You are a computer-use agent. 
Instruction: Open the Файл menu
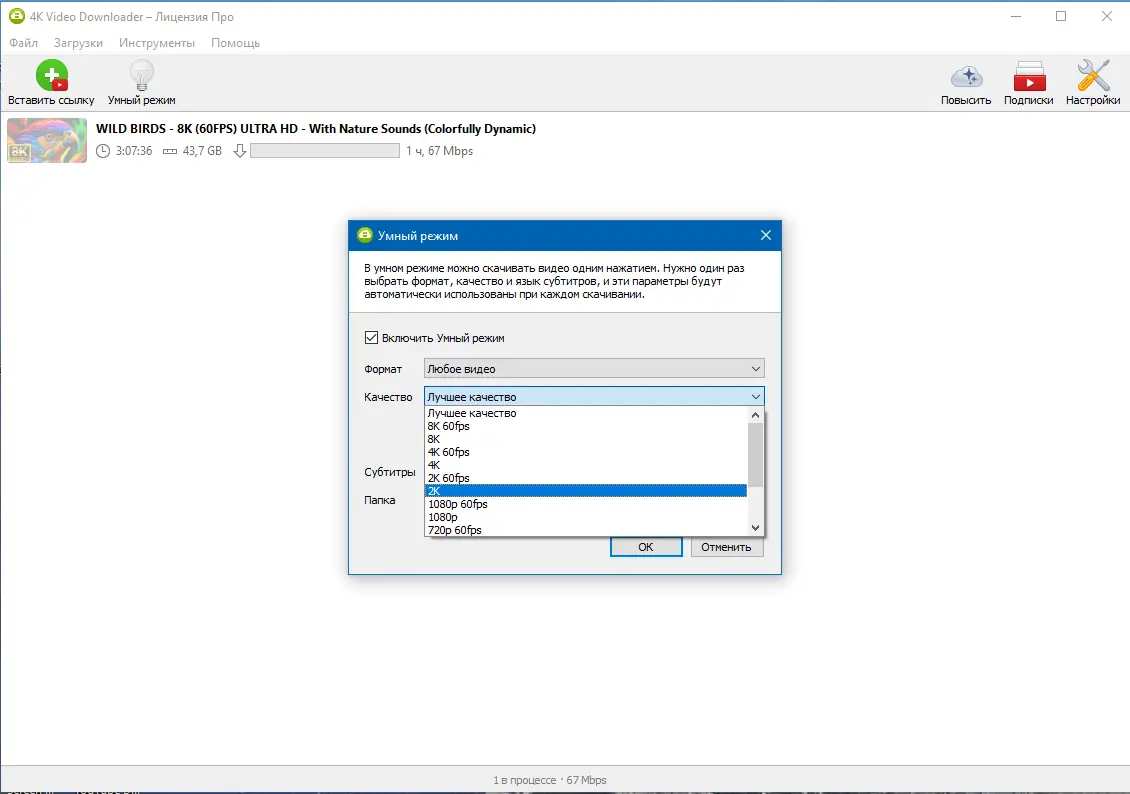(24, 43)
